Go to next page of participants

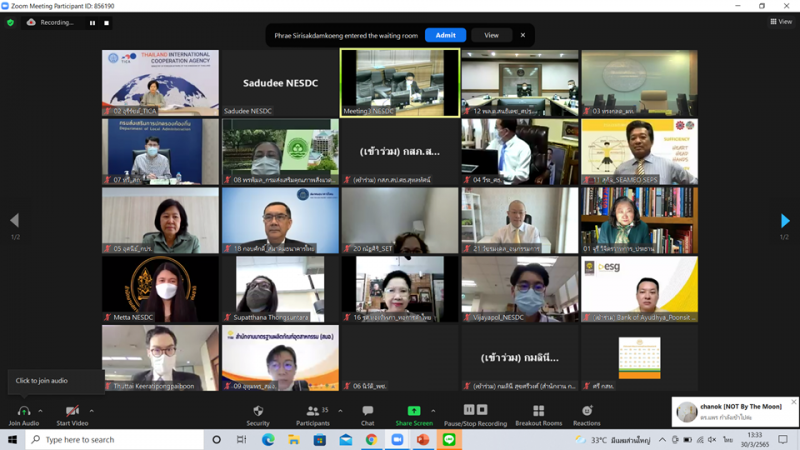click(x=785, y=220)
